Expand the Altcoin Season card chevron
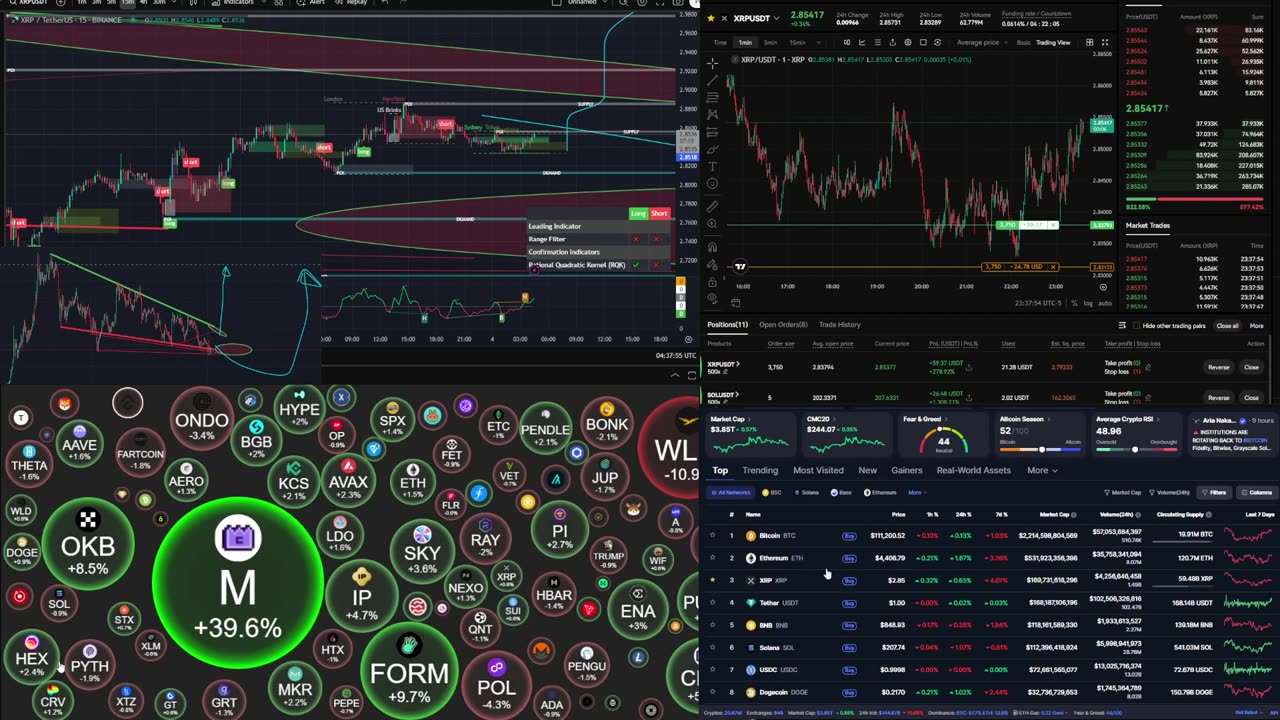 click(x=1047, y=420)
